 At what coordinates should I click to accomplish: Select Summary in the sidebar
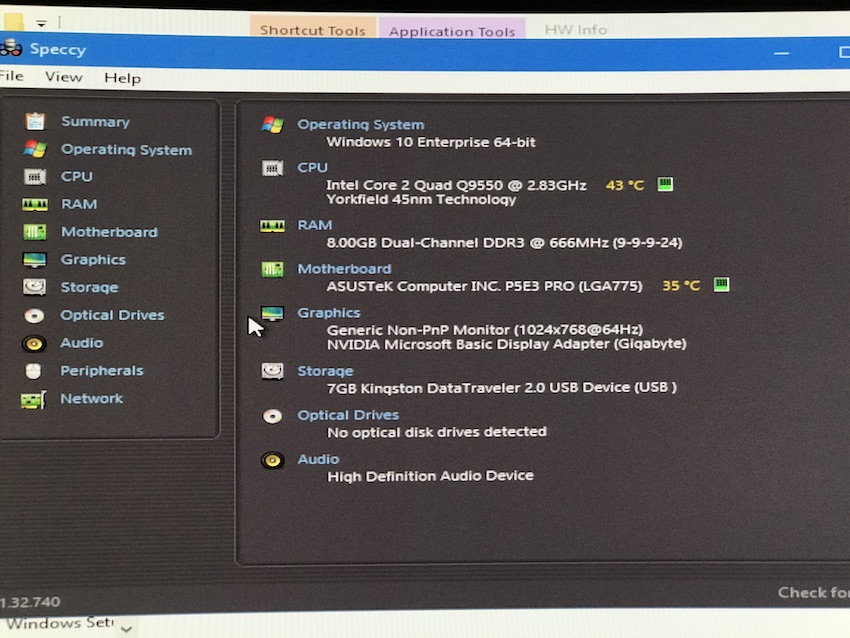pos(95,121)
